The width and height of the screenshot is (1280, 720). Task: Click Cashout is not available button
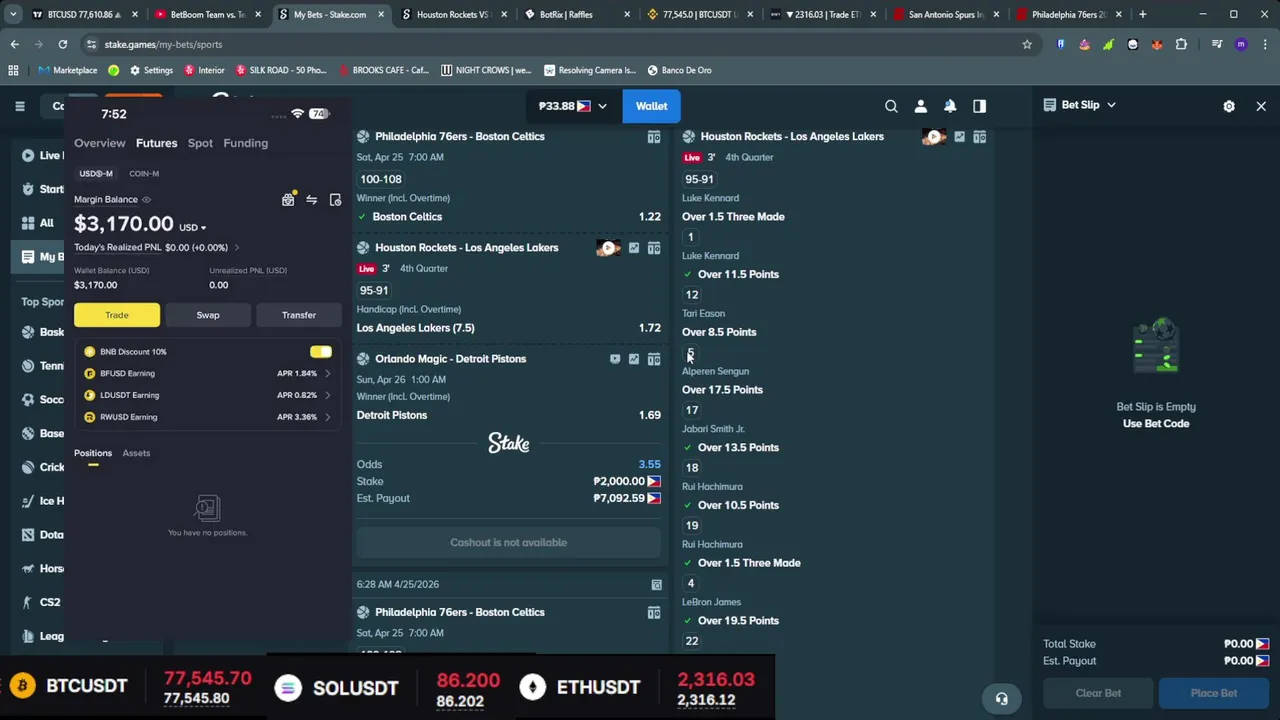(x=508, y=543)
